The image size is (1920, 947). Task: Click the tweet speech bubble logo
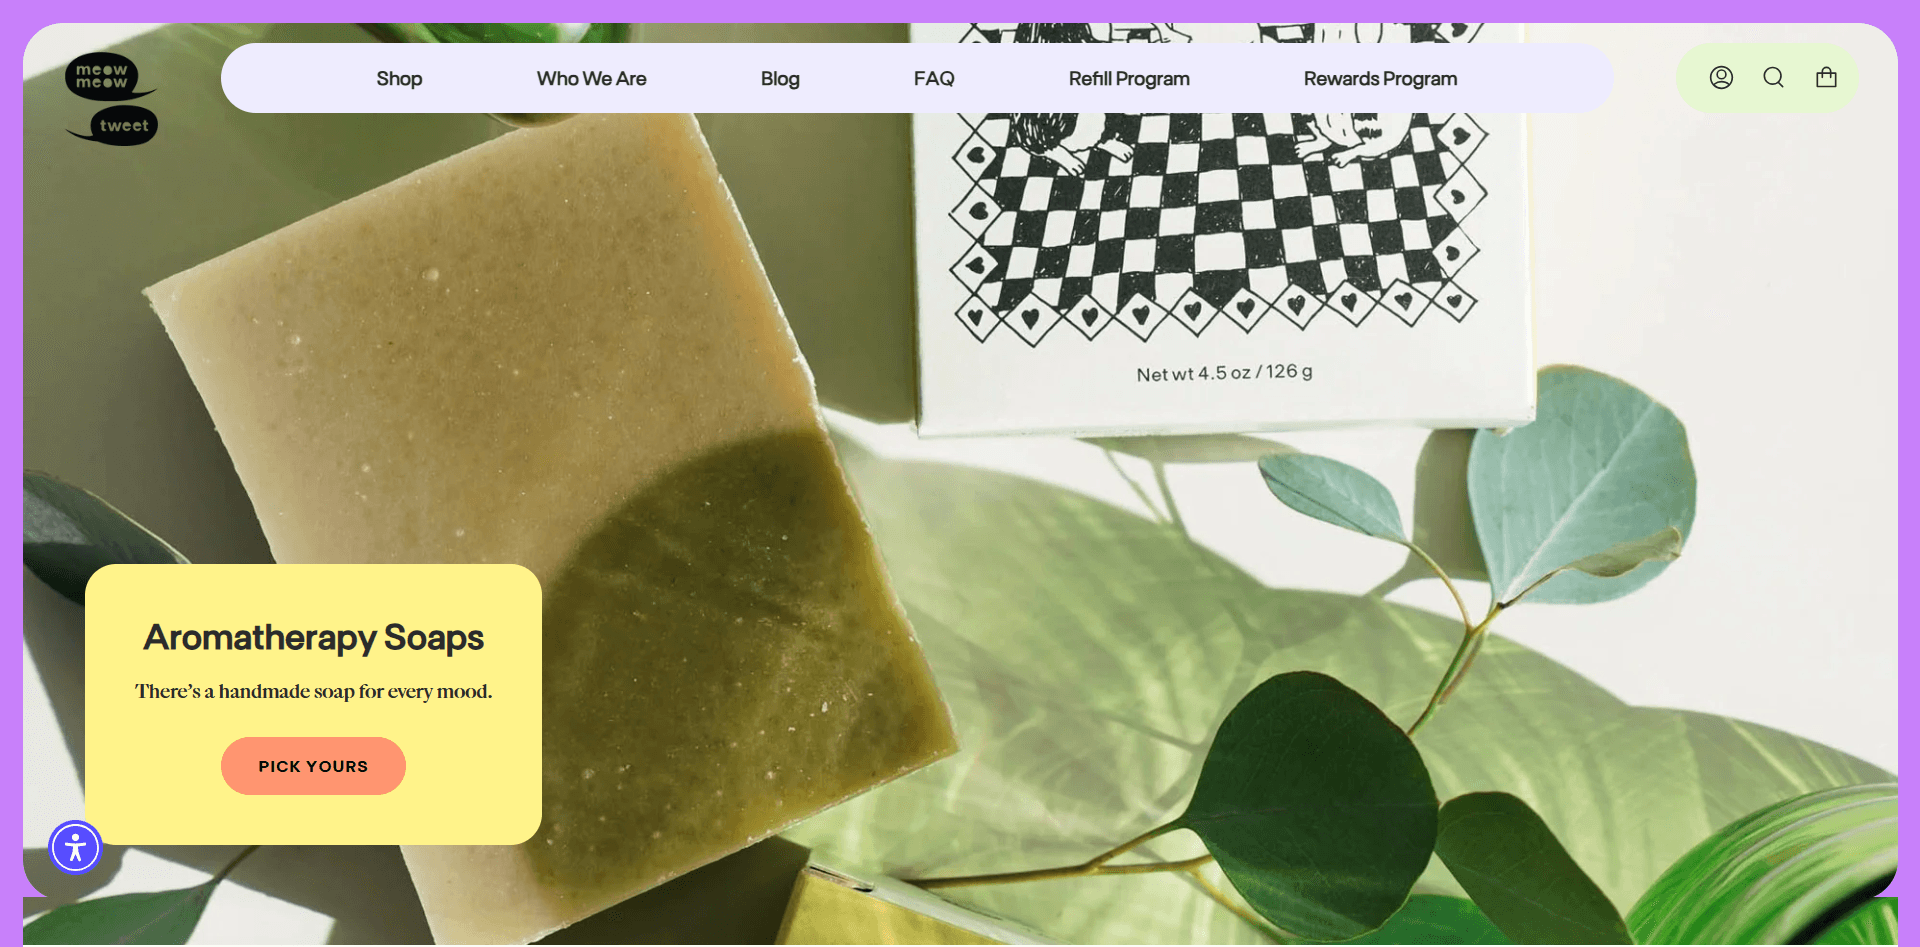[123, 126]
